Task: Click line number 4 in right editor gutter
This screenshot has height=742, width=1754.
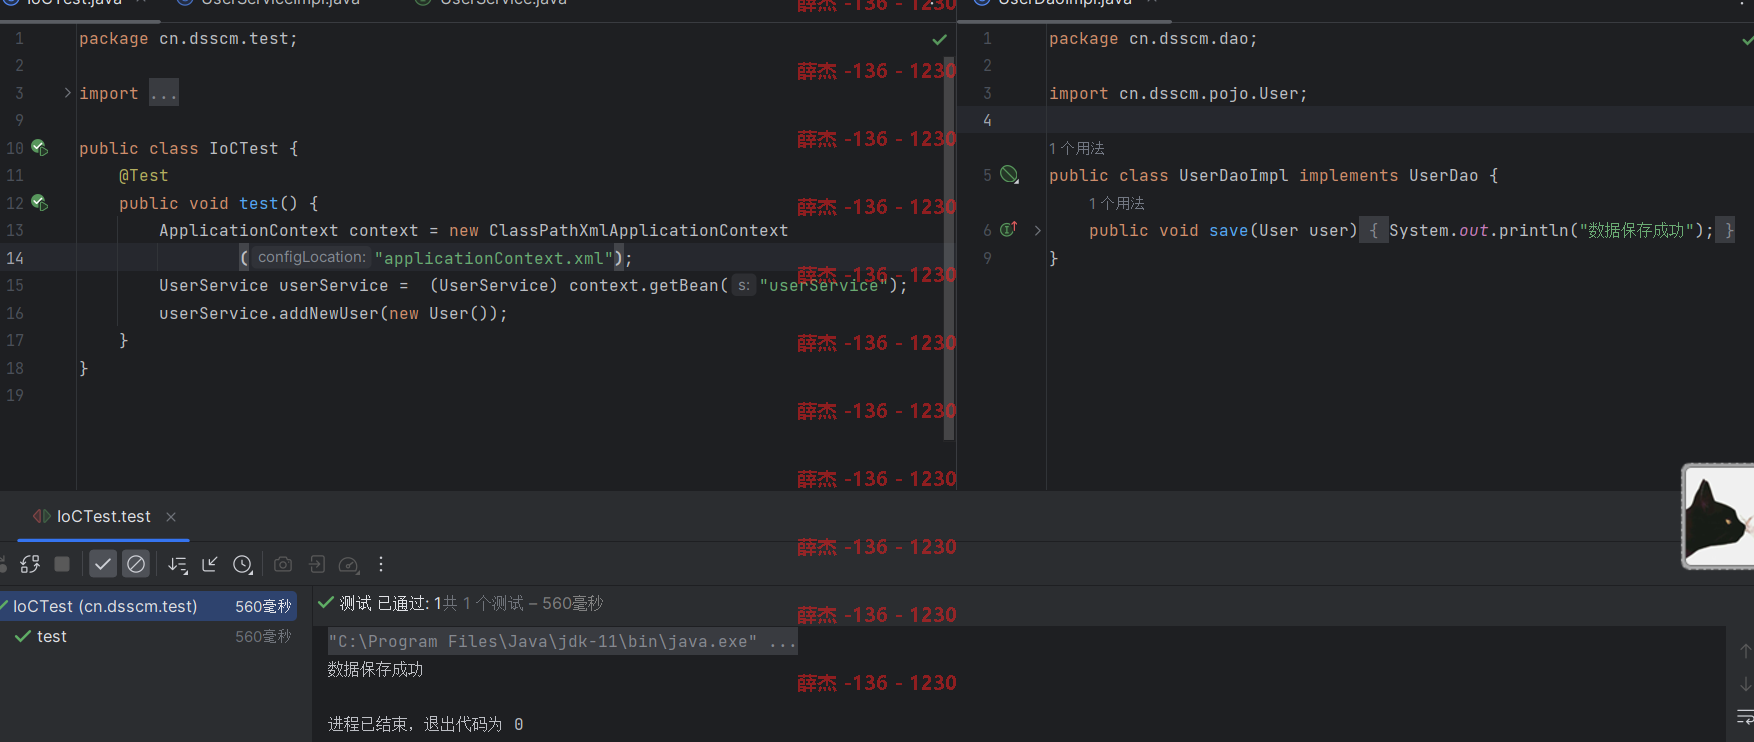Action: pyautogui.click(x=987, y=120)
